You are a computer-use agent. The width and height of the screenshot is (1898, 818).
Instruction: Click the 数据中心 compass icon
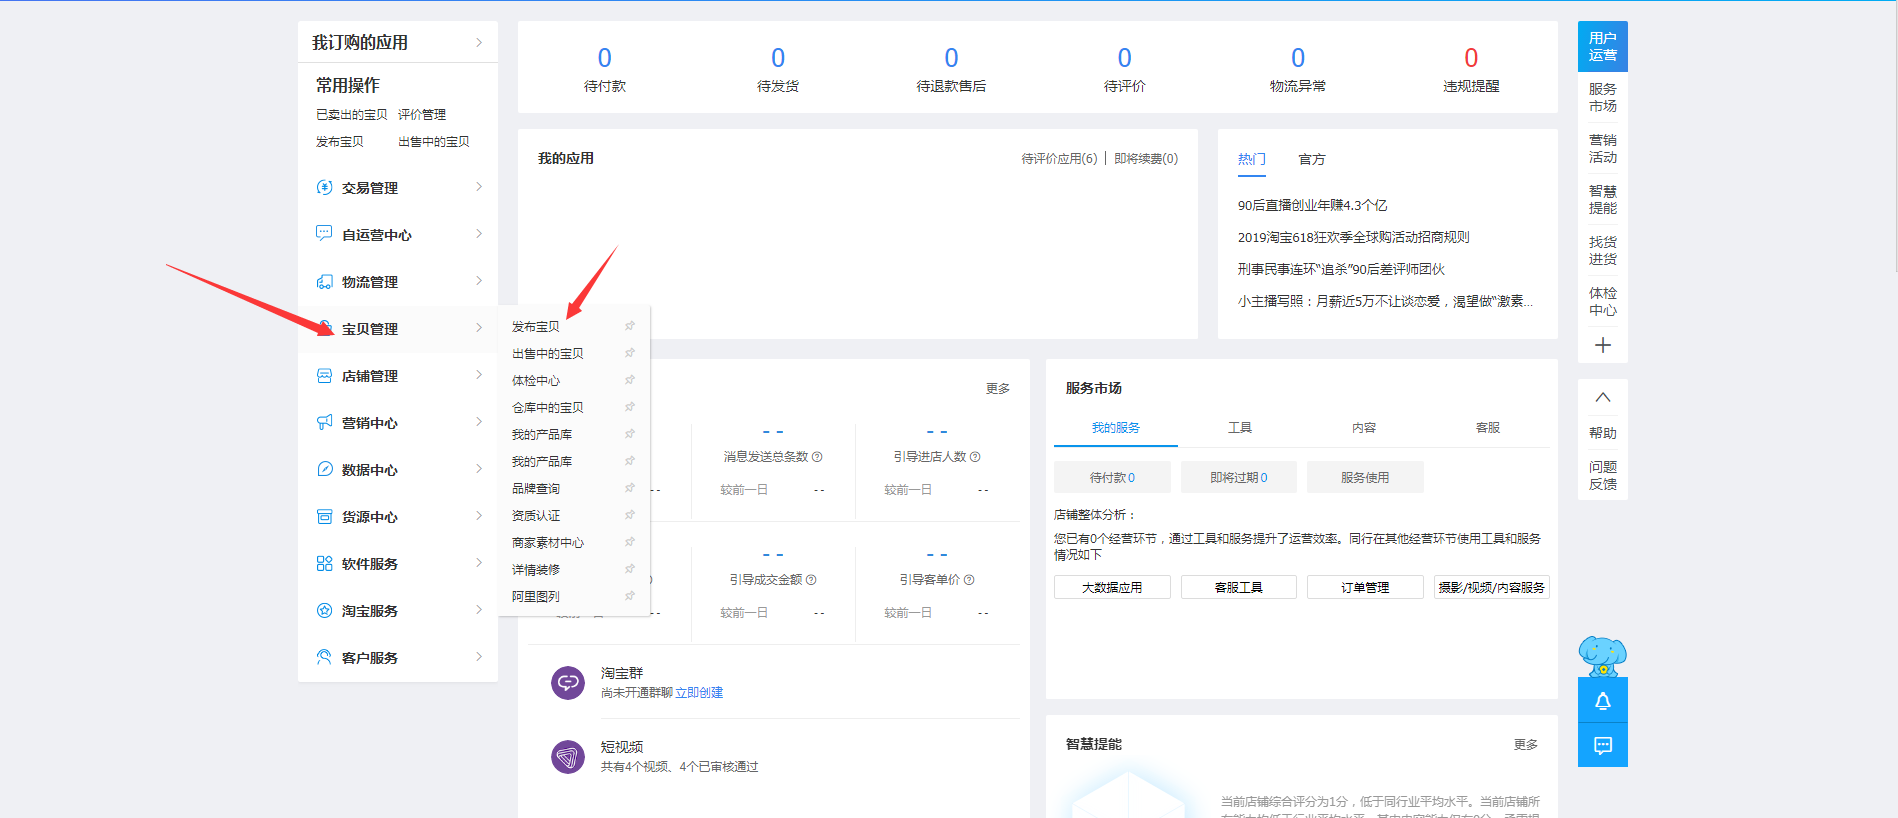pos(324,469)
